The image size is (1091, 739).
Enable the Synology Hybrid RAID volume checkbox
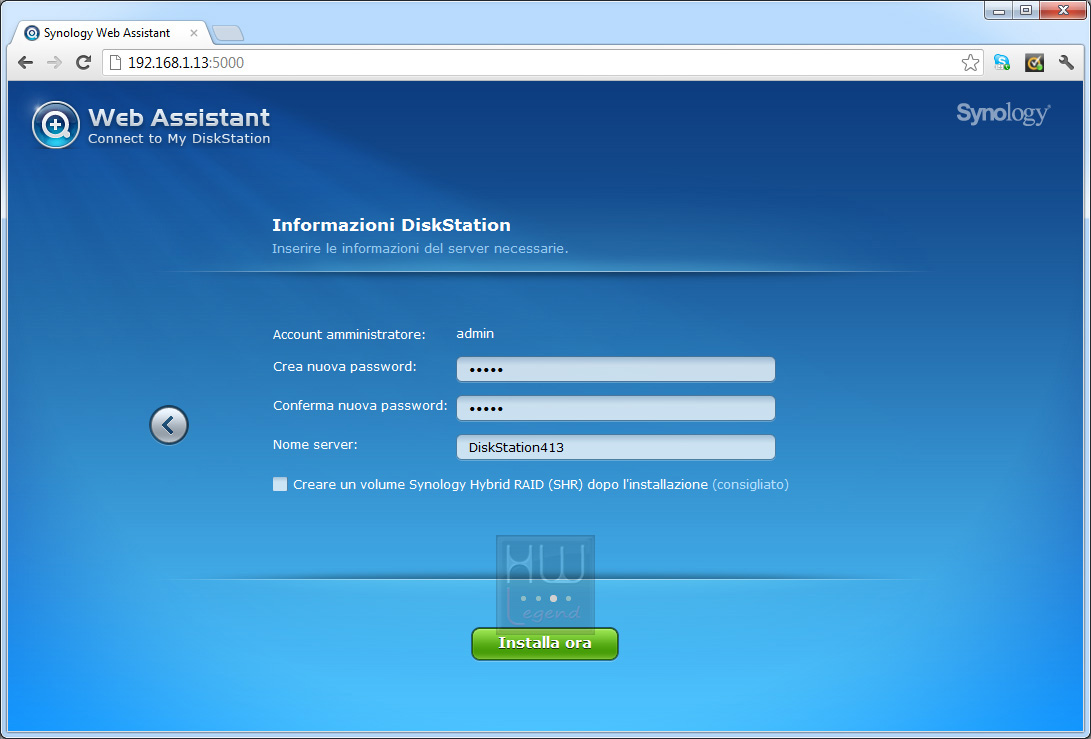coord(280,484)
